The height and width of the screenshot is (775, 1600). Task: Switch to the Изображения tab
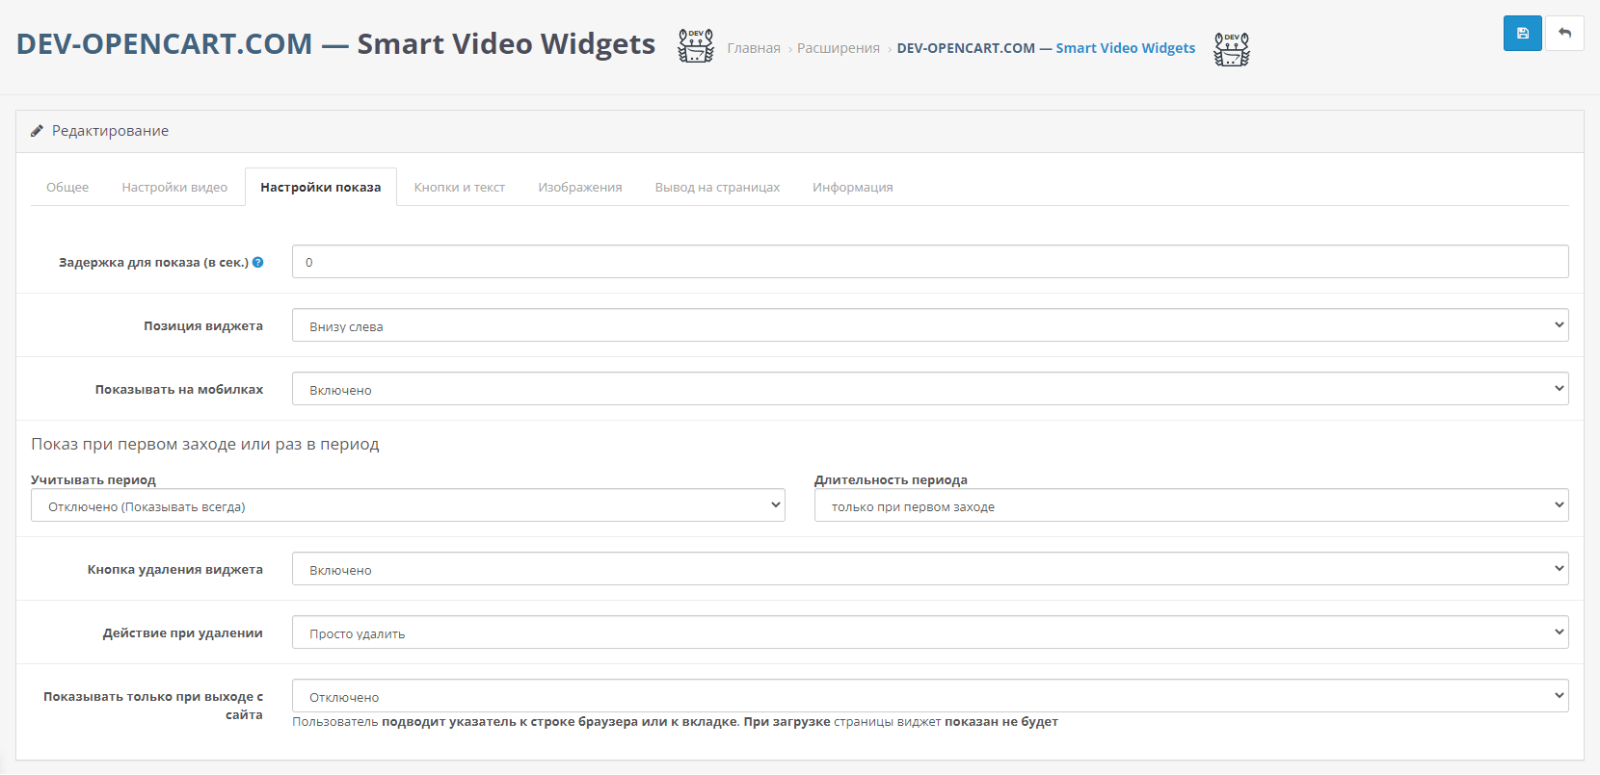(580, 187)
